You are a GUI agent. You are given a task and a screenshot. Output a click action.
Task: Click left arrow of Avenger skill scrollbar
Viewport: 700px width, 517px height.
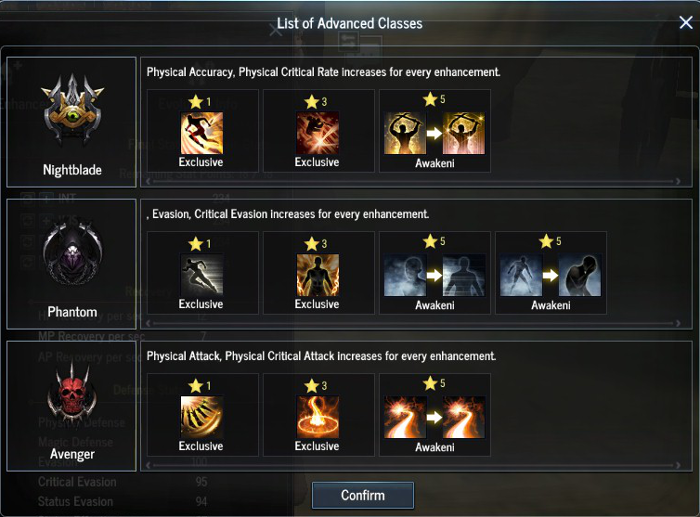tap(149, 465)
